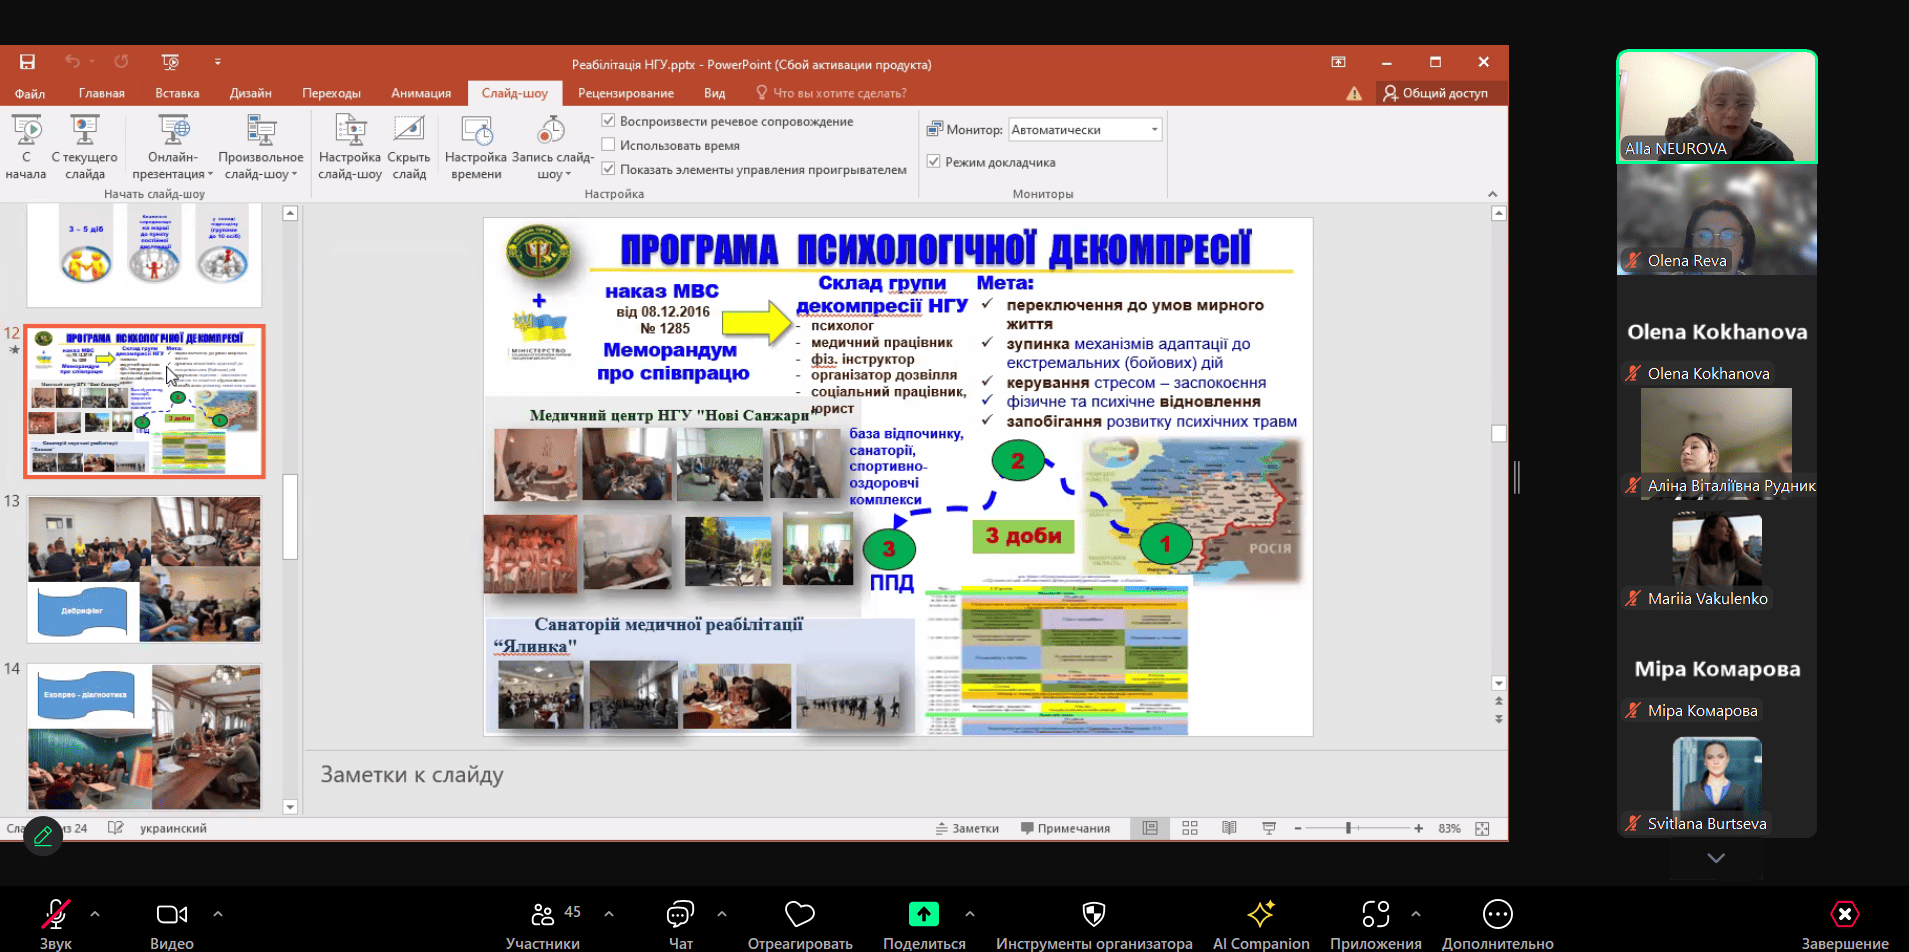
Task: Select slide 14 thumbnail
Action: [144, 737]
